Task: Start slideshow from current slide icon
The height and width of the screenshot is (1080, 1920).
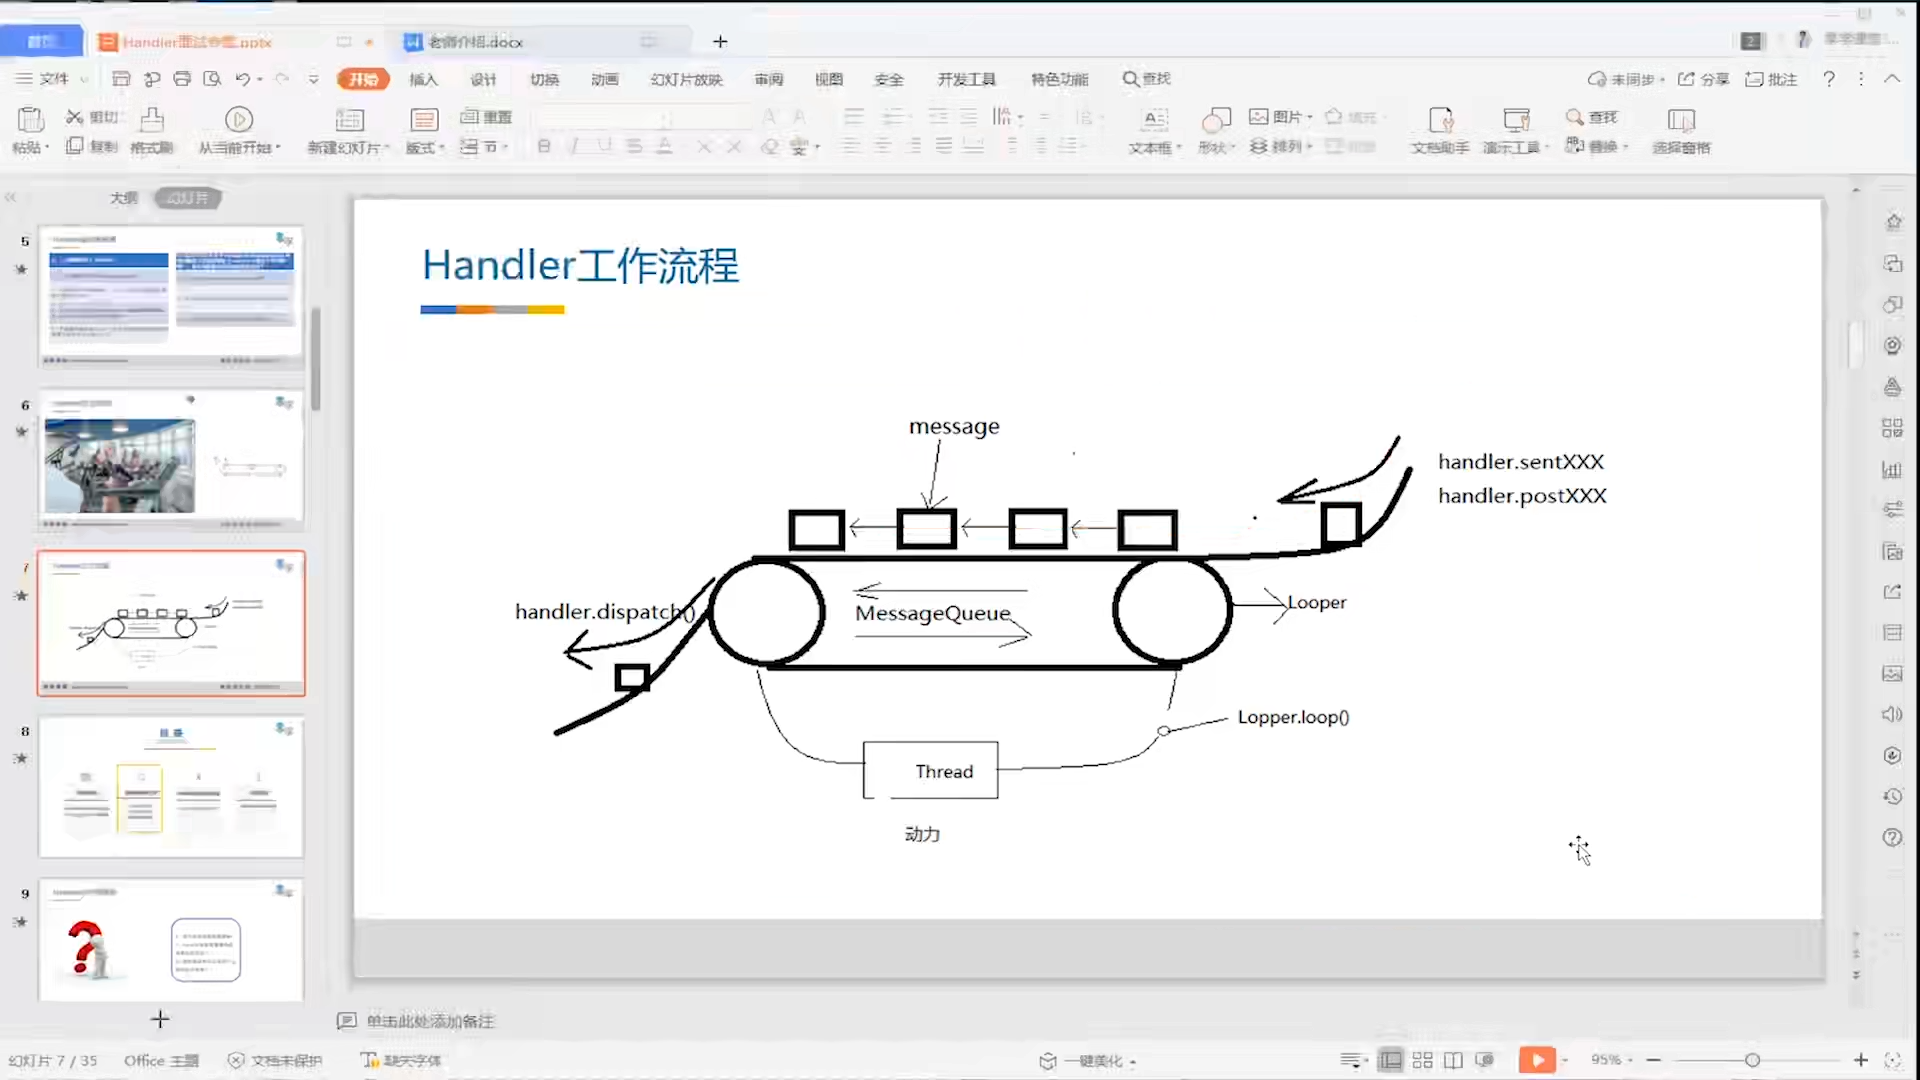Action: point(238,120)
